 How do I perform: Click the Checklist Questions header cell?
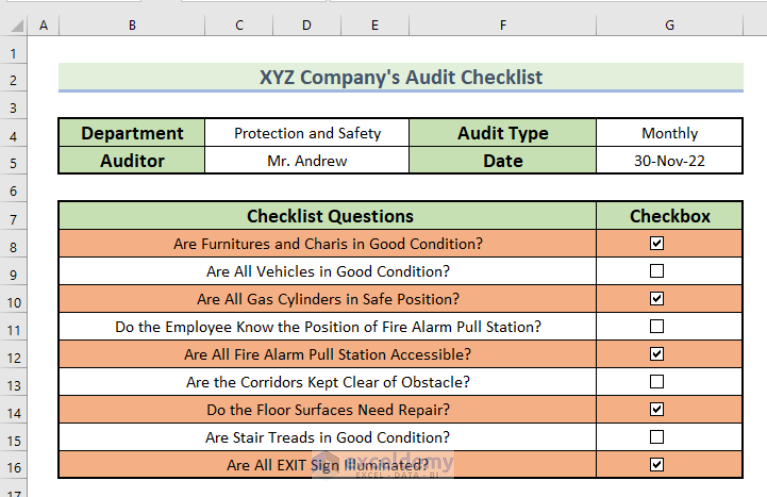click(x=329, y=216)
